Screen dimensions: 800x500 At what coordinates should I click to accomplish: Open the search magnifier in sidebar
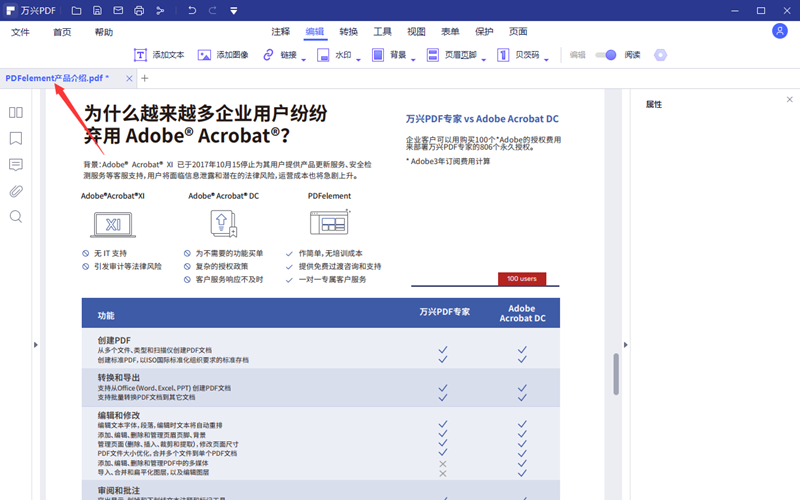click(x=16, y=217)
